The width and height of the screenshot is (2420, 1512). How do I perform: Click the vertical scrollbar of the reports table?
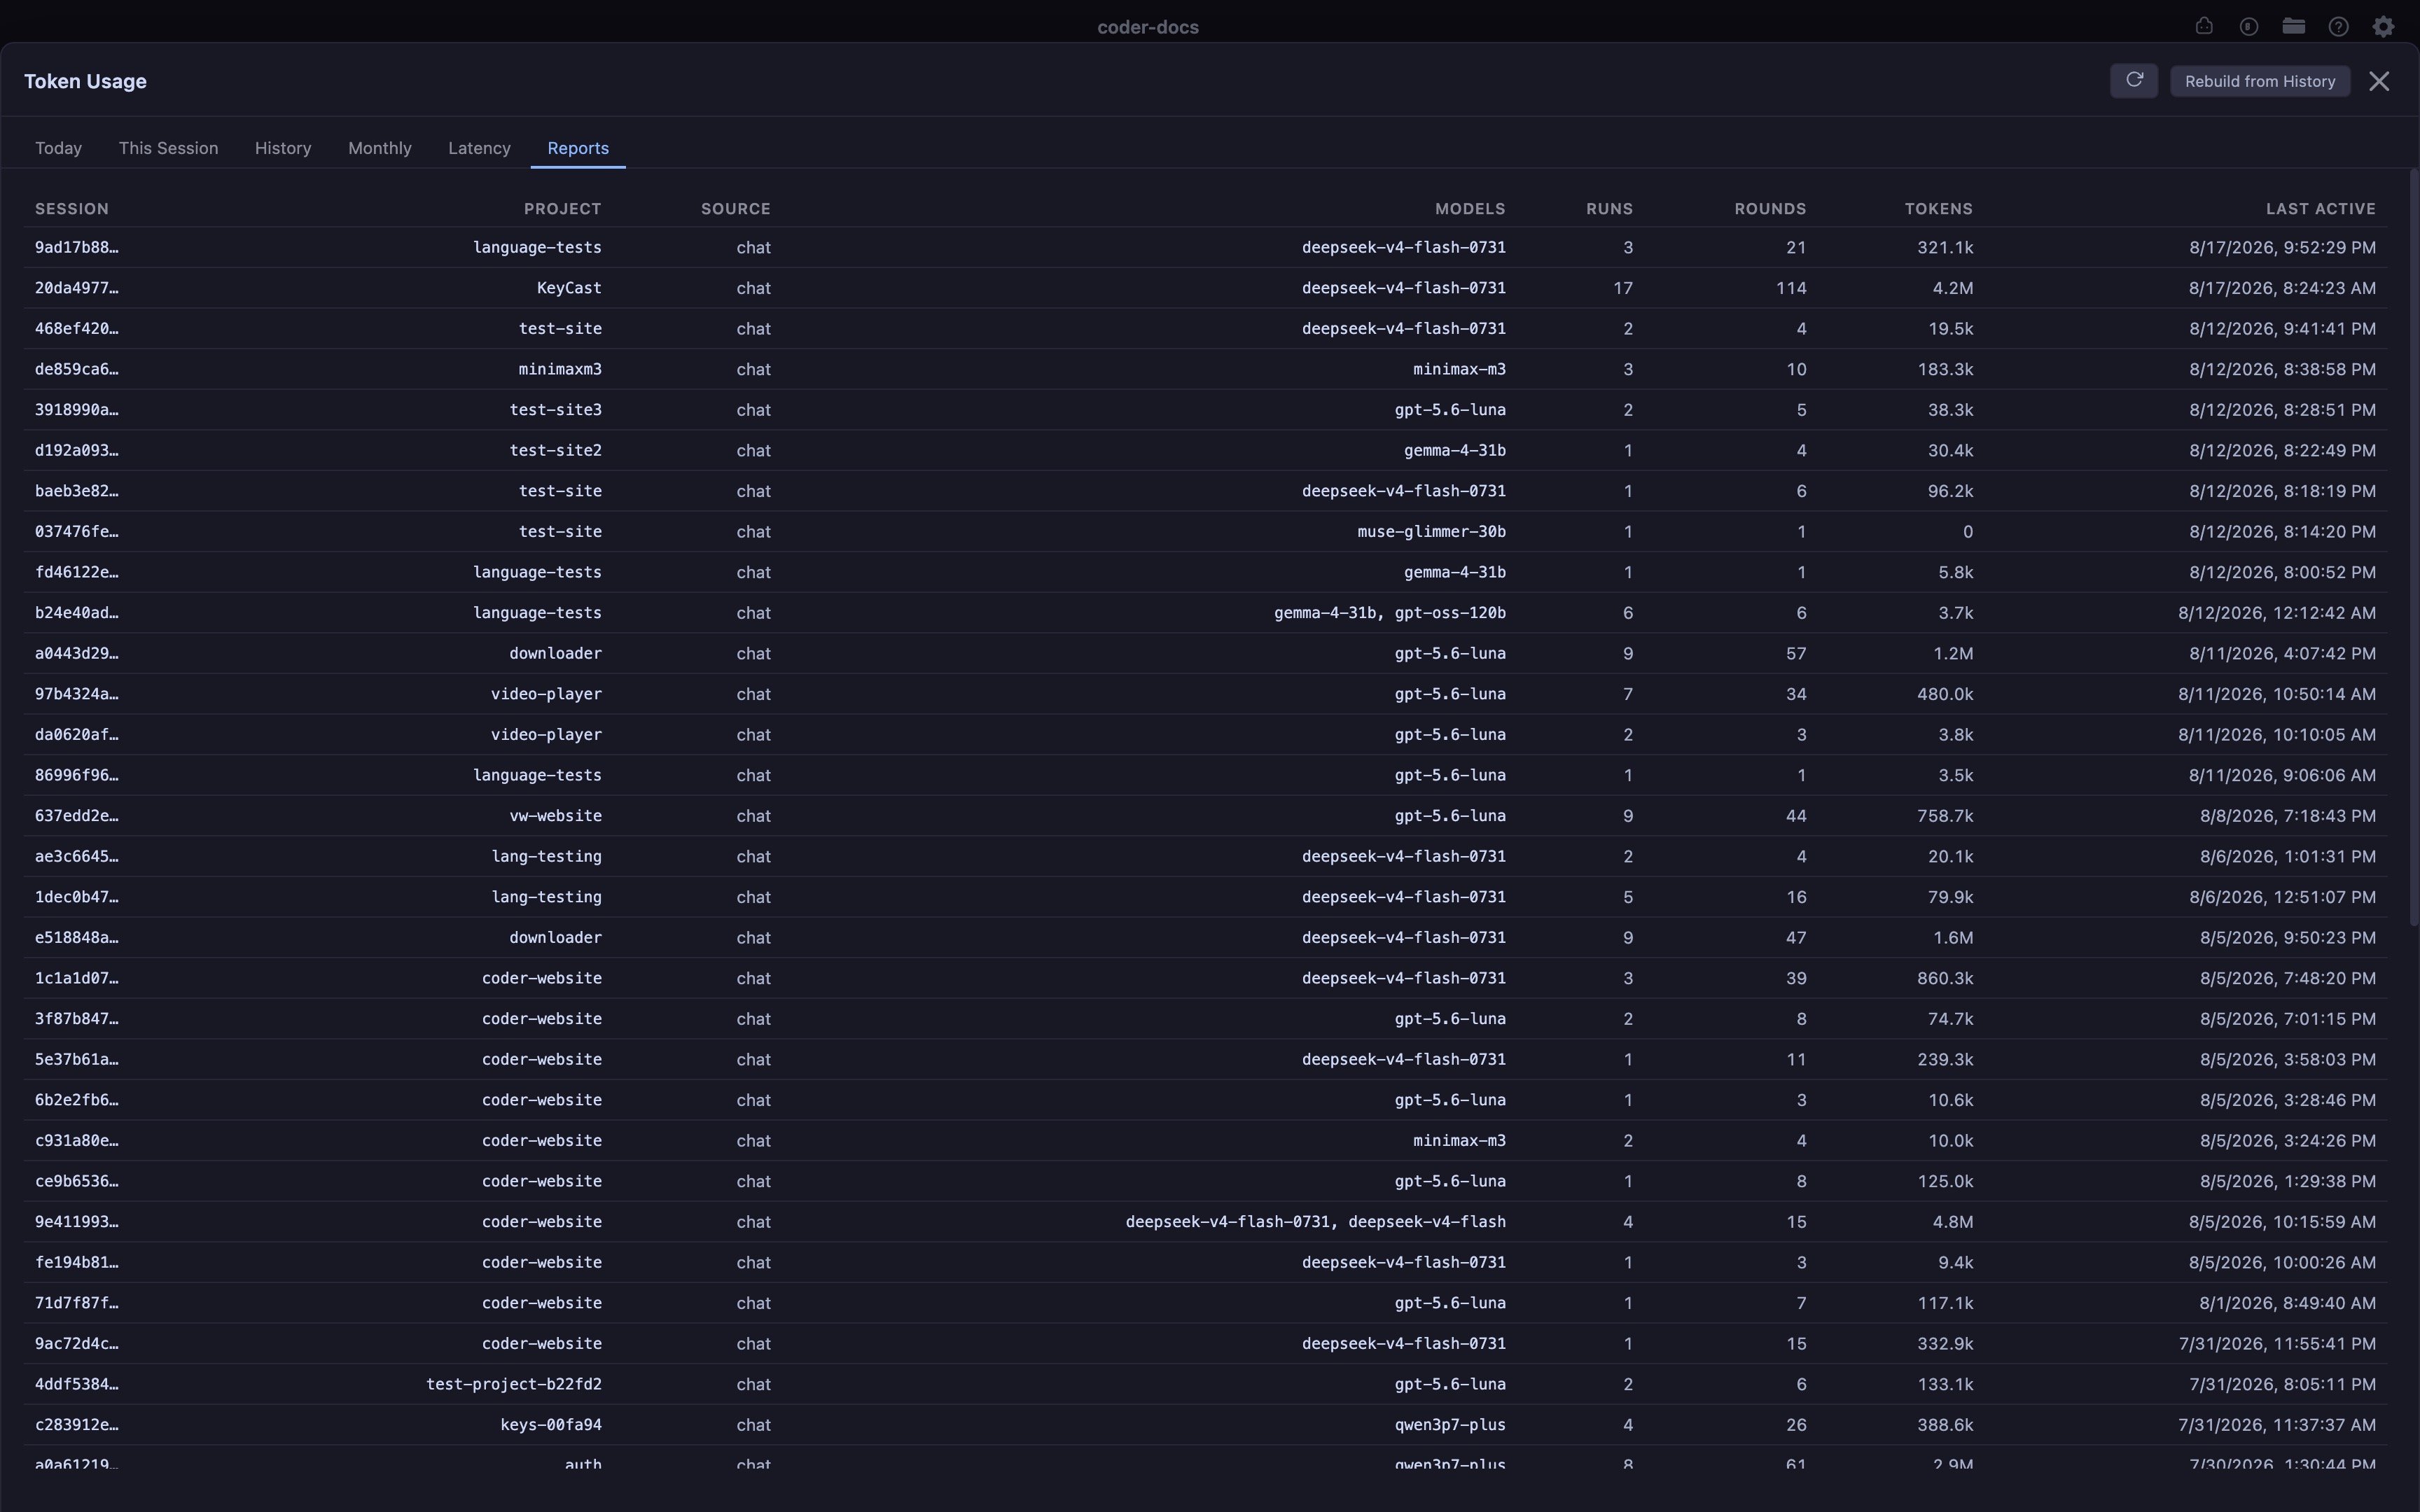[2413, 547]
